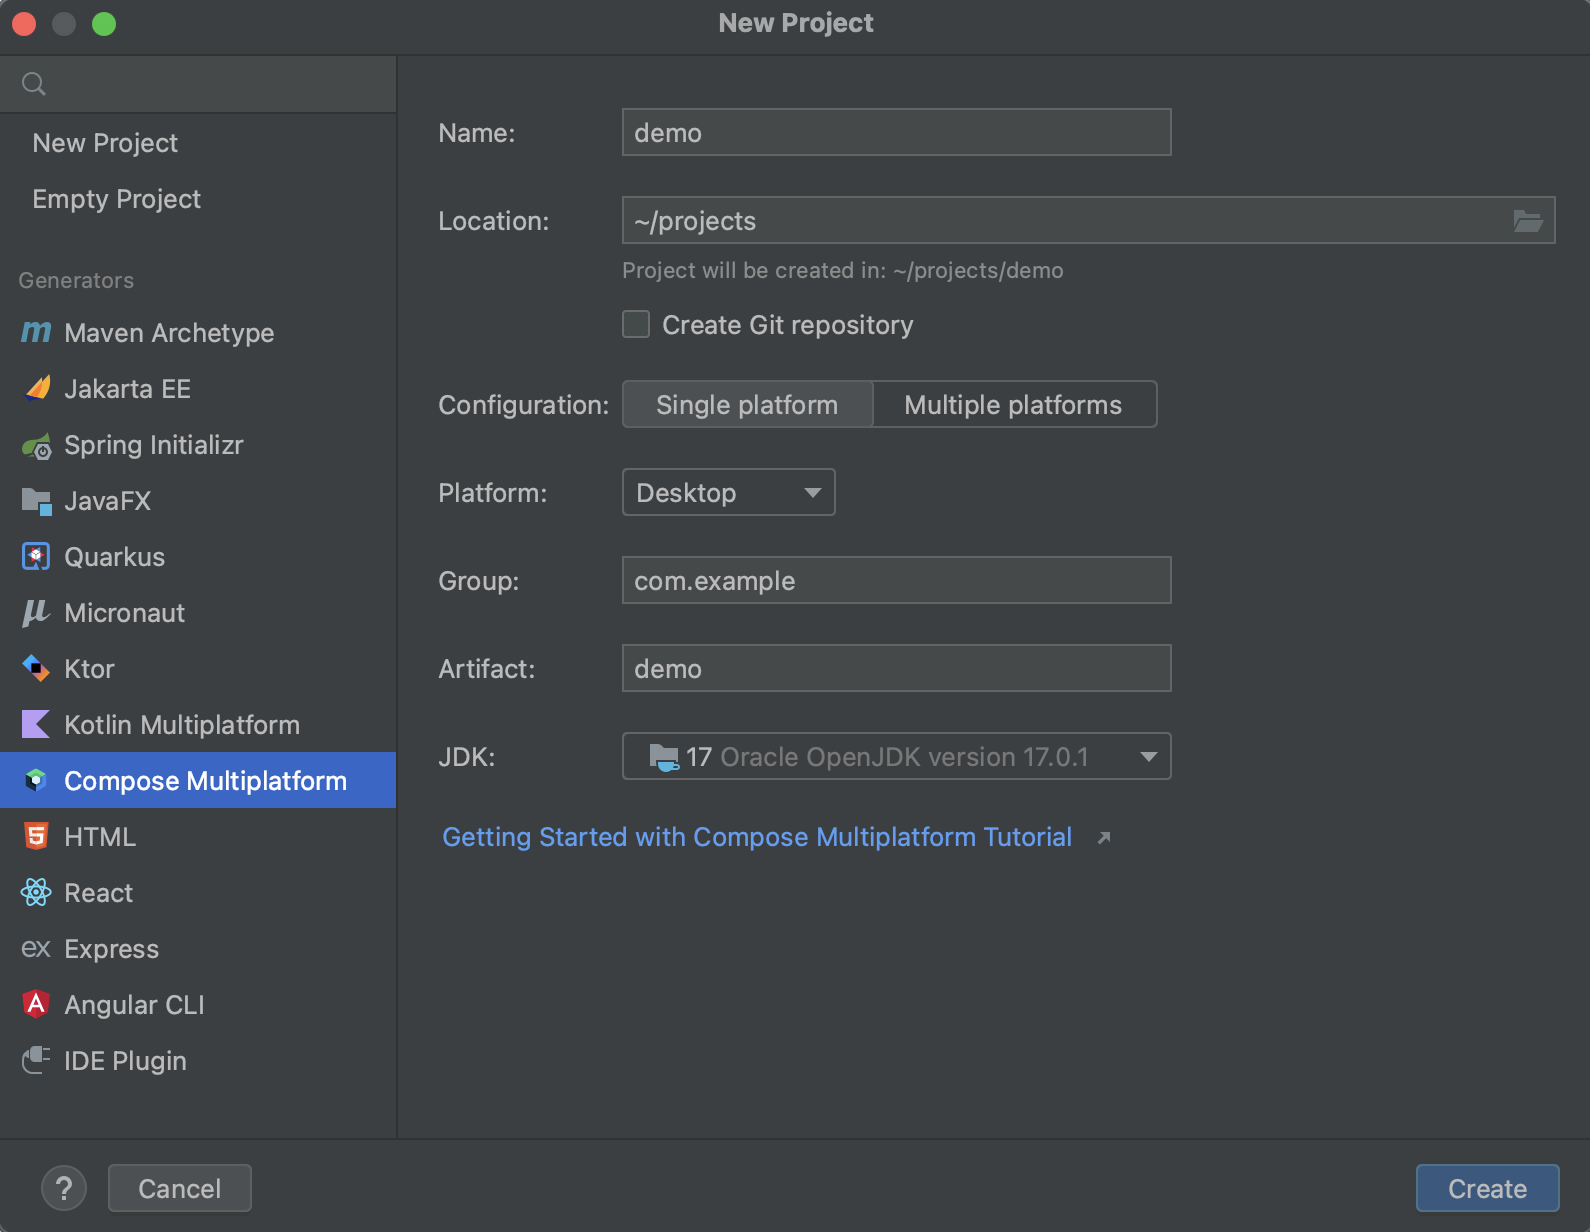Screen dimensions: 1590x1232
Task: Open the Platform Desktop dropdown
Action: tap(729, 493)
